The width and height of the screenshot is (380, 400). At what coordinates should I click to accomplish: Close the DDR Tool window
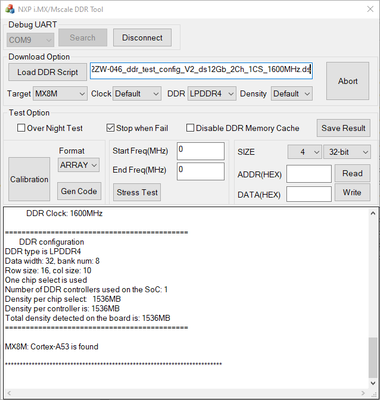coord(370,9)
